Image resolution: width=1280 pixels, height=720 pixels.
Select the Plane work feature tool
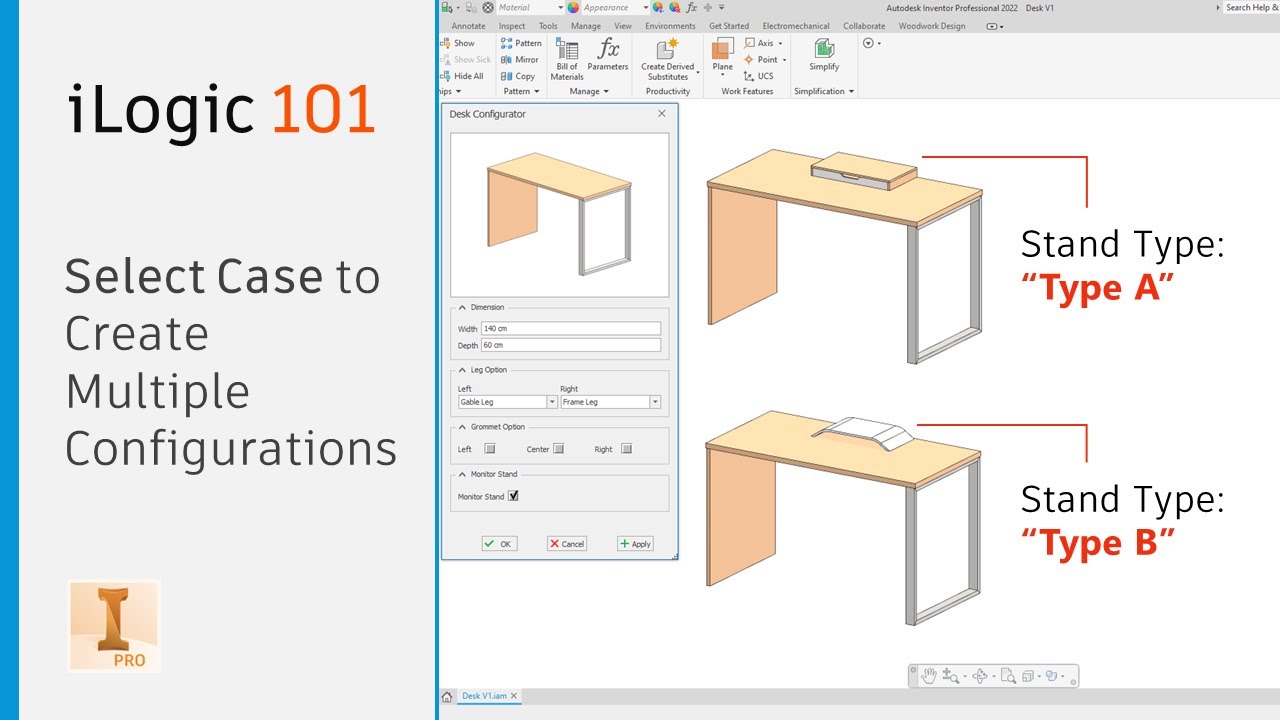(722, 57)
